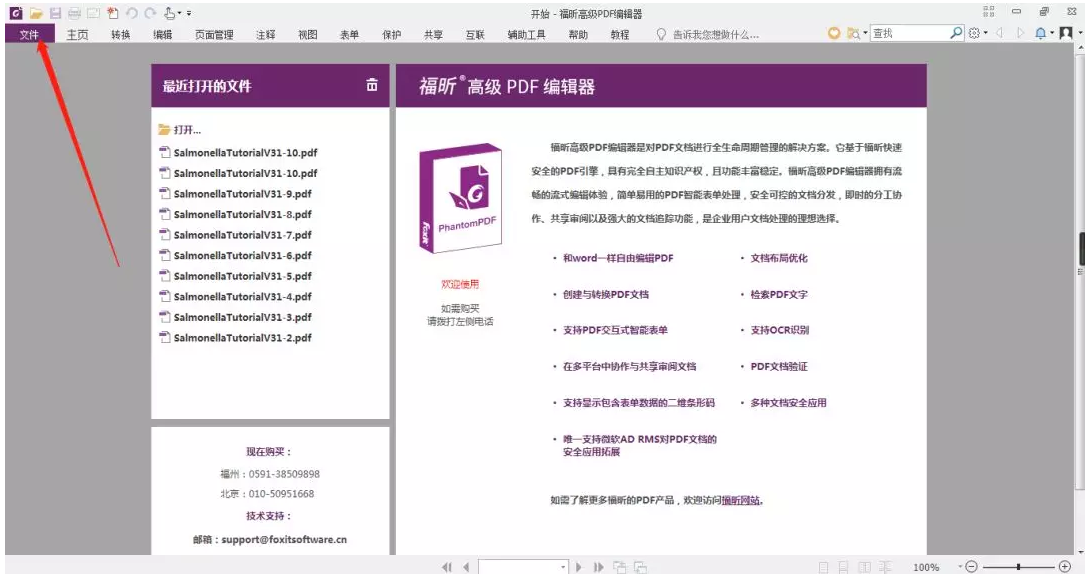The width and height of the screenshot is (1089, 580).
Task: Enable facing pages view mode in status bar
Action: pos(865,567)
